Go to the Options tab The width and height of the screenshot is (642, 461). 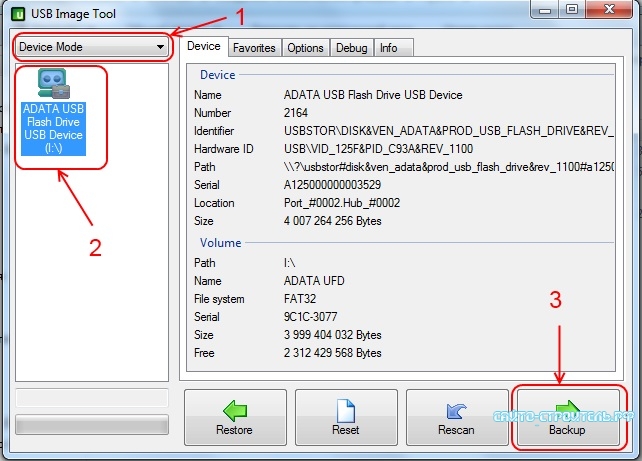pyautogui.click(x=305, y=48)
